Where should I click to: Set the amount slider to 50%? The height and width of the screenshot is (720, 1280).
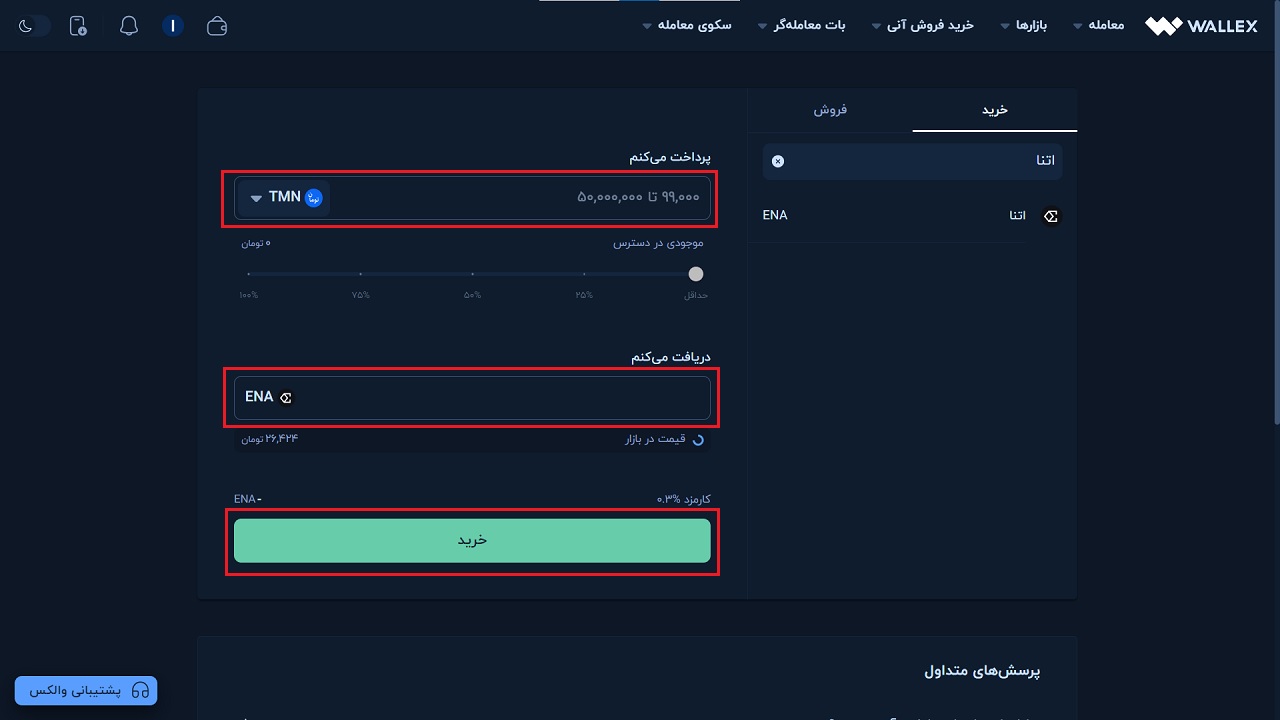[x=472, y=274]
